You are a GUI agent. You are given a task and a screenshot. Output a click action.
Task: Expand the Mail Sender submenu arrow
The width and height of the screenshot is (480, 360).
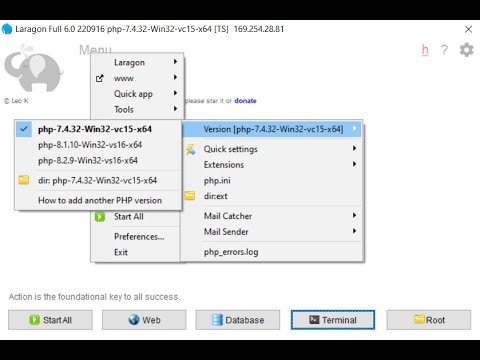(x=354, y=231)
